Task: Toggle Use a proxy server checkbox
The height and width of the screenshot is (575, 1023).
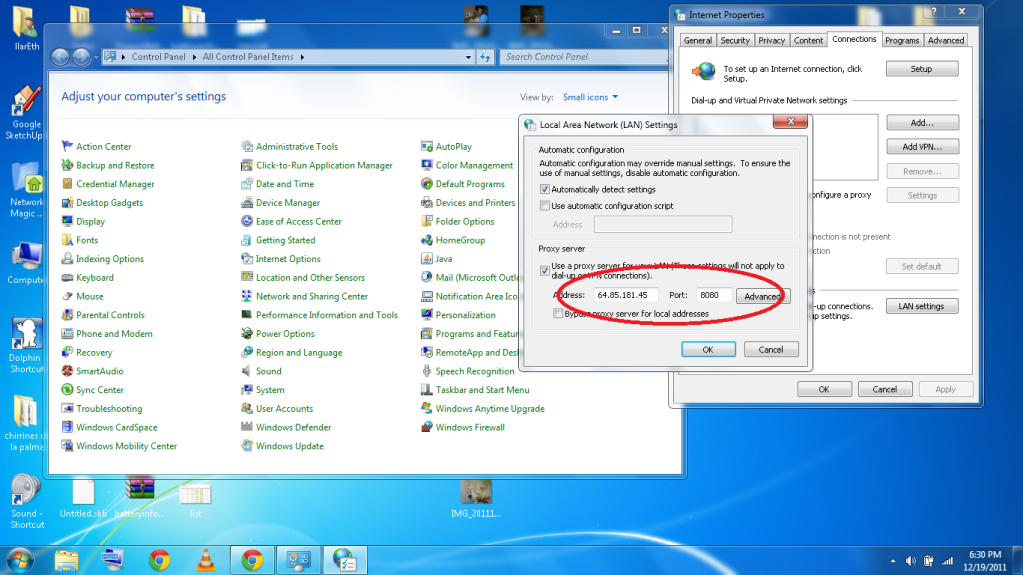Action: click(x=545, y=270)
